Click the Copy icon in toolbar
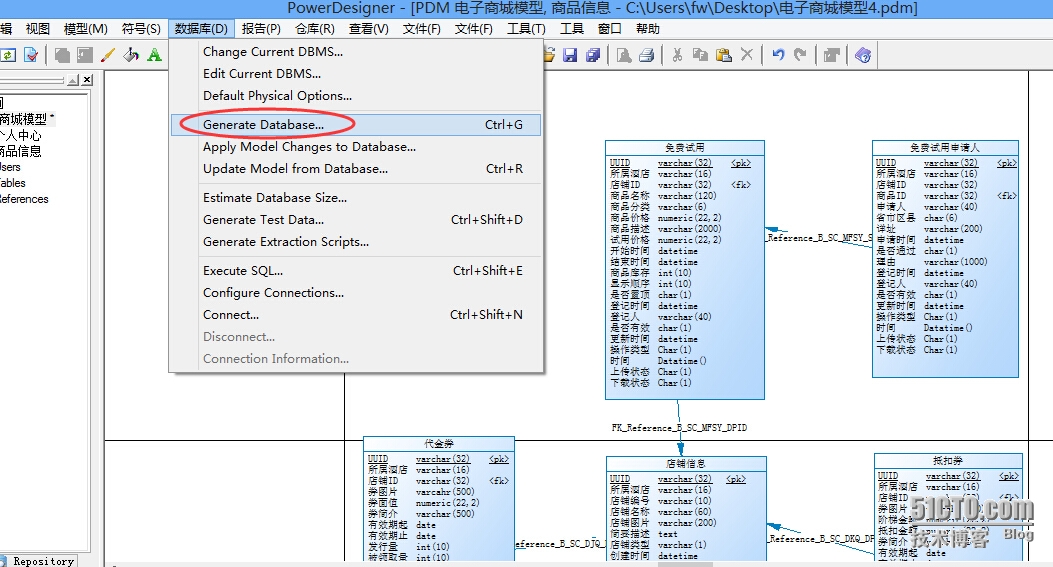This screenshot has height=567, width=1053. (700, 55)
